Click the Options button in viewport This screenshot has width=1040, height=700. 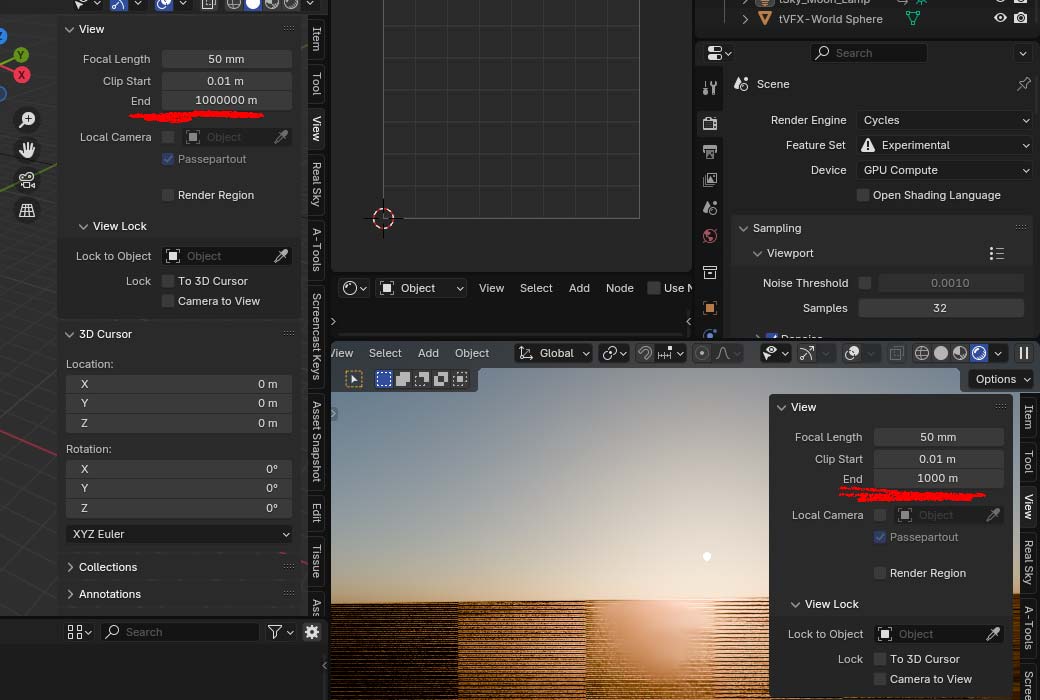[1001, 379]
